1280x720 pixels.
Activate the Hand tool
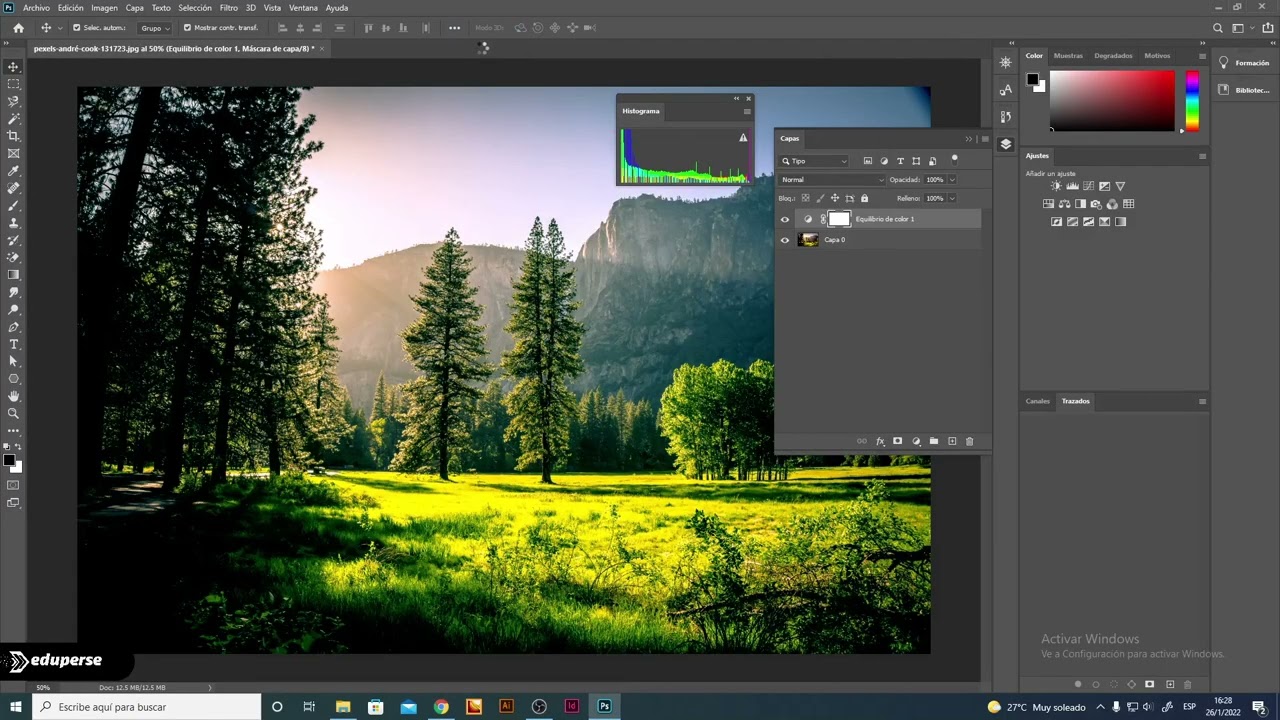(x=13, y=396)
